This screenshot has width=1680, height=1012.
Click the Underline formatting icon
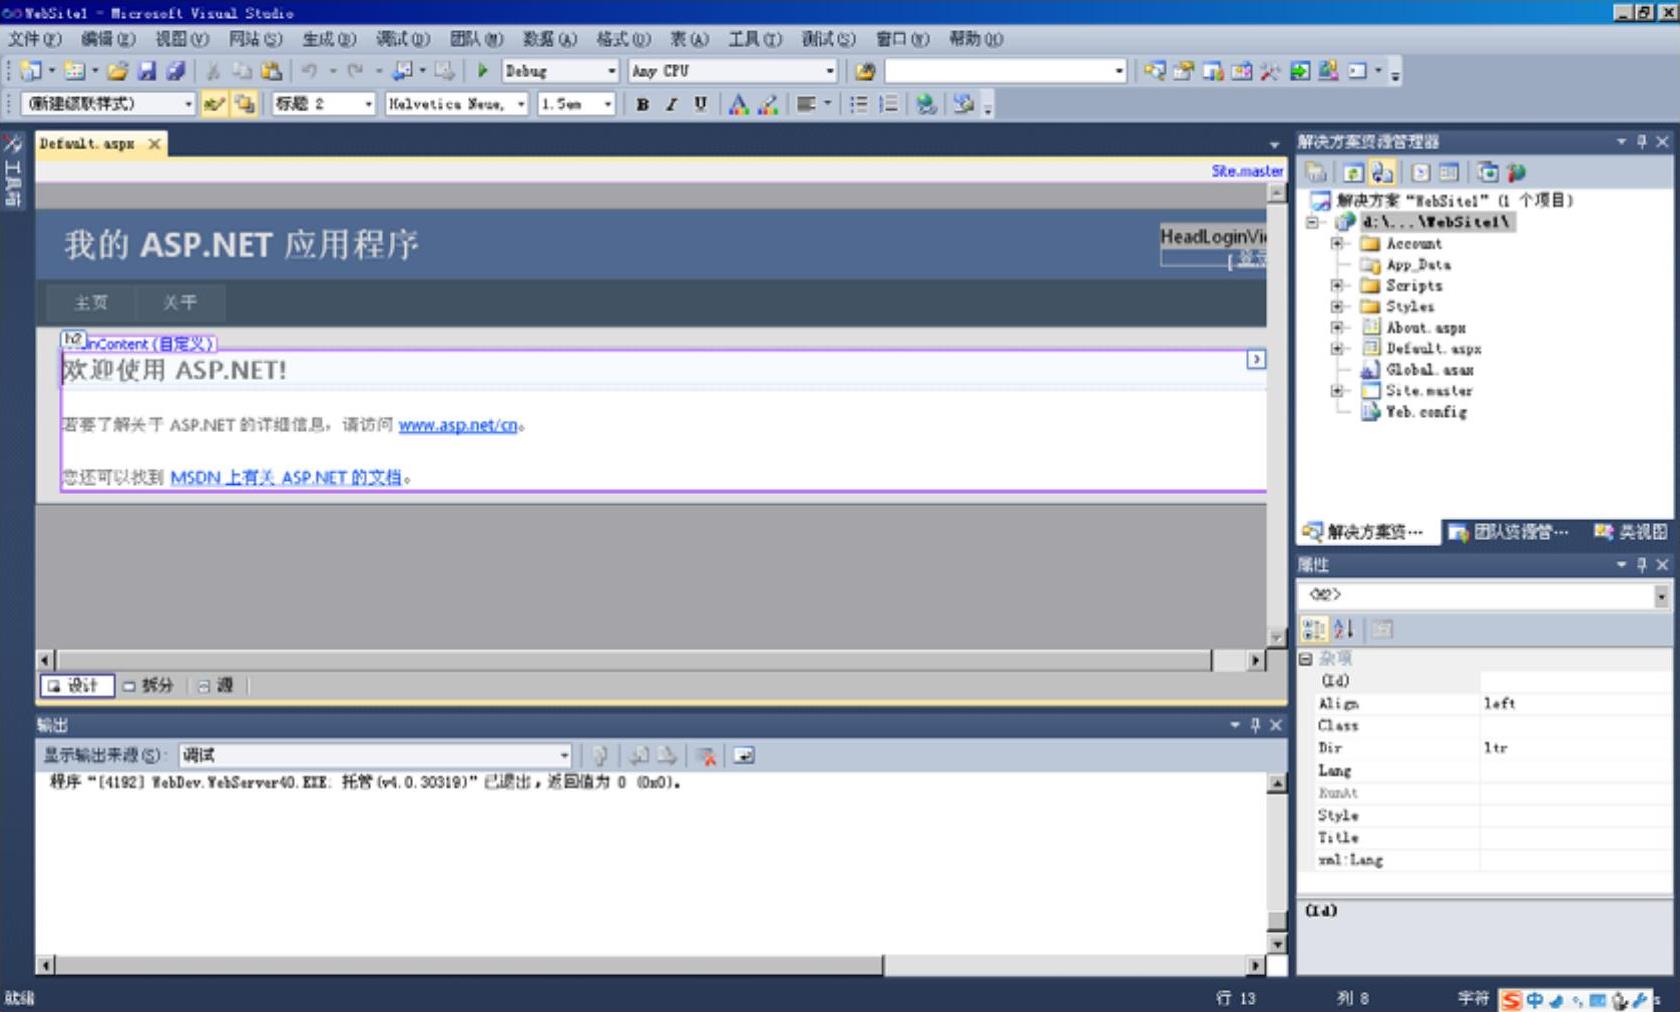(700, 104)
